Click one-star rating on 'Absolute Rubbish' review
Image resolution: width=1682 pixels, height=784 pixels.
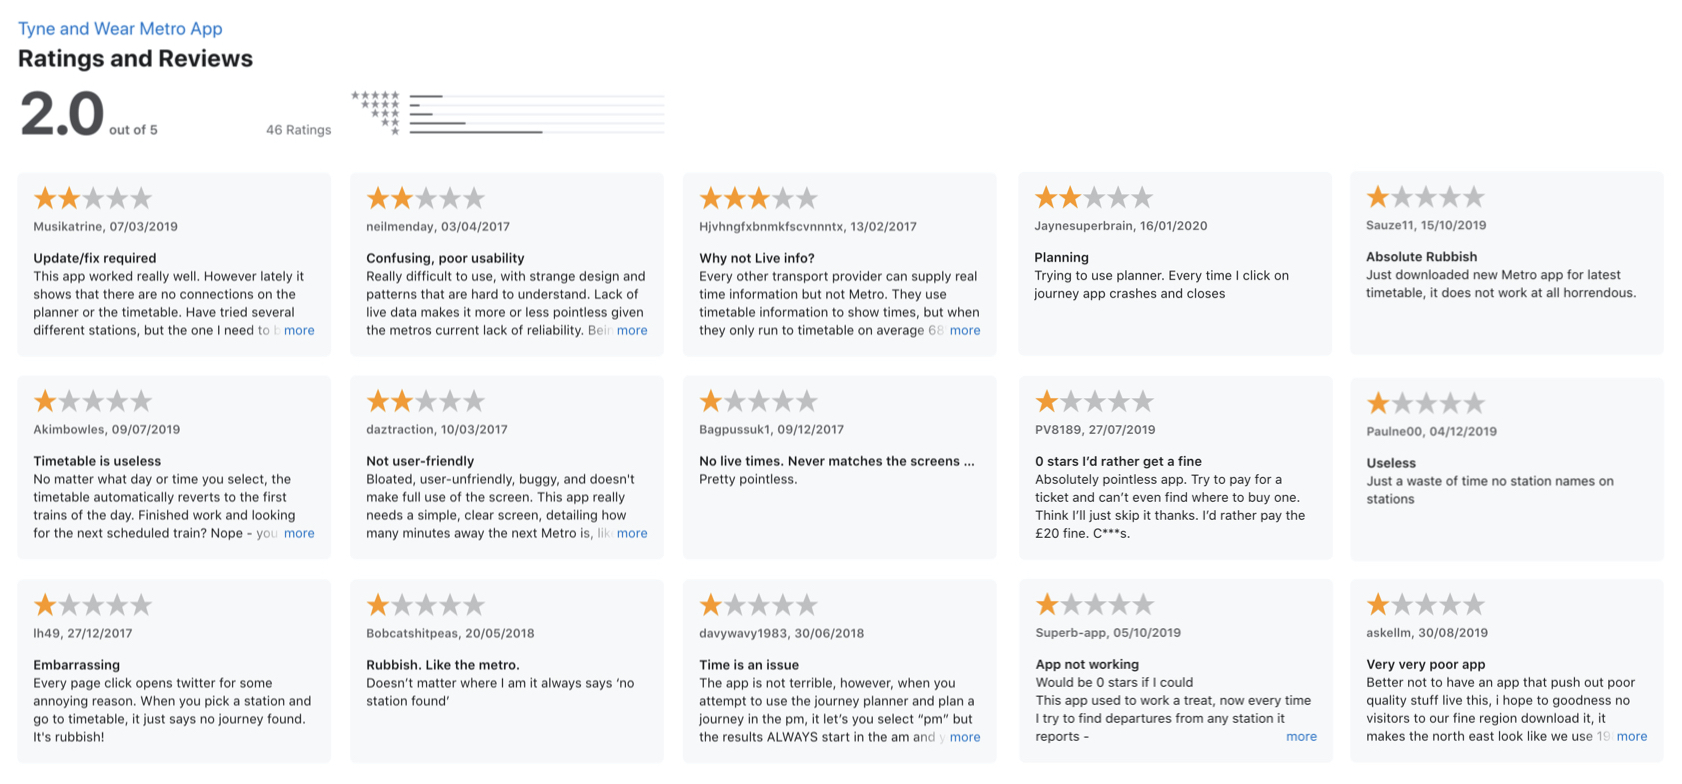[x=1425, y=197]
